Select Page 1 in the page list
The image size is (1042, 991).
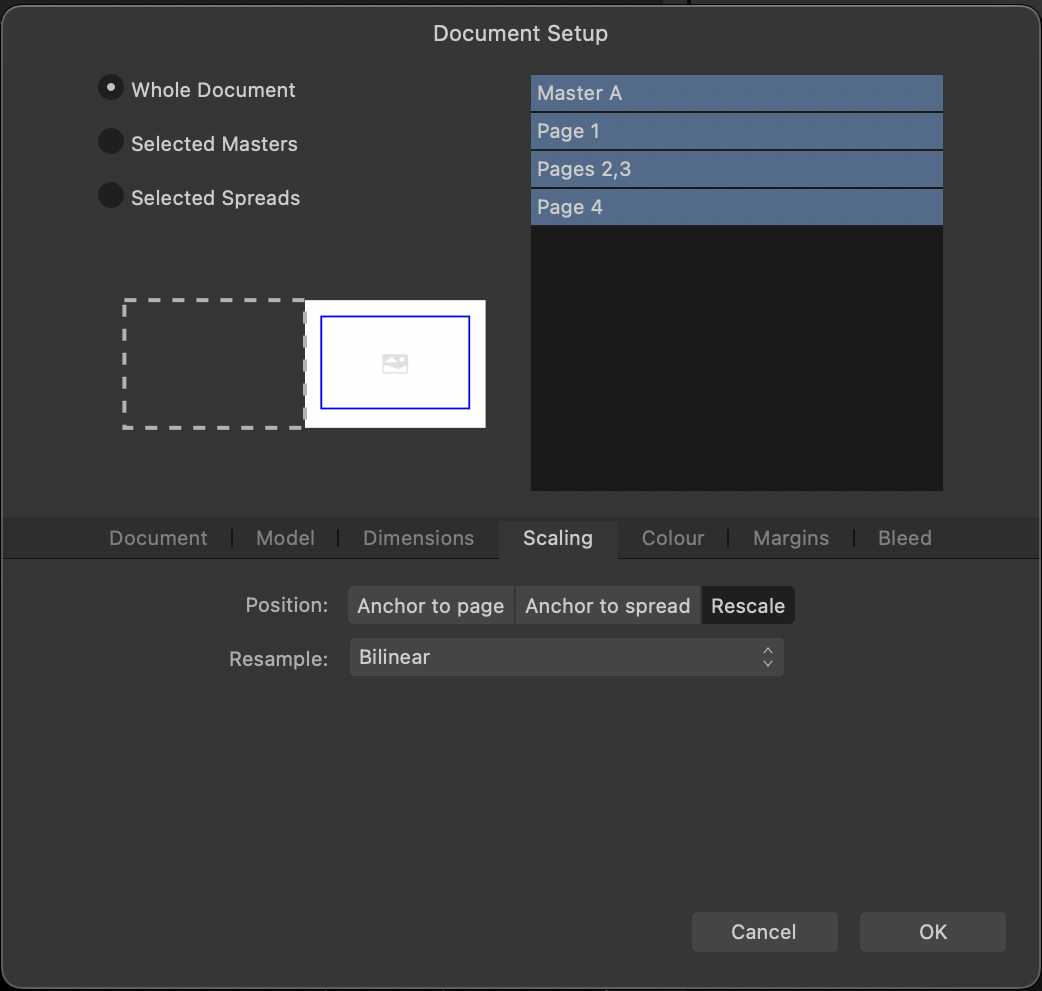736,130
